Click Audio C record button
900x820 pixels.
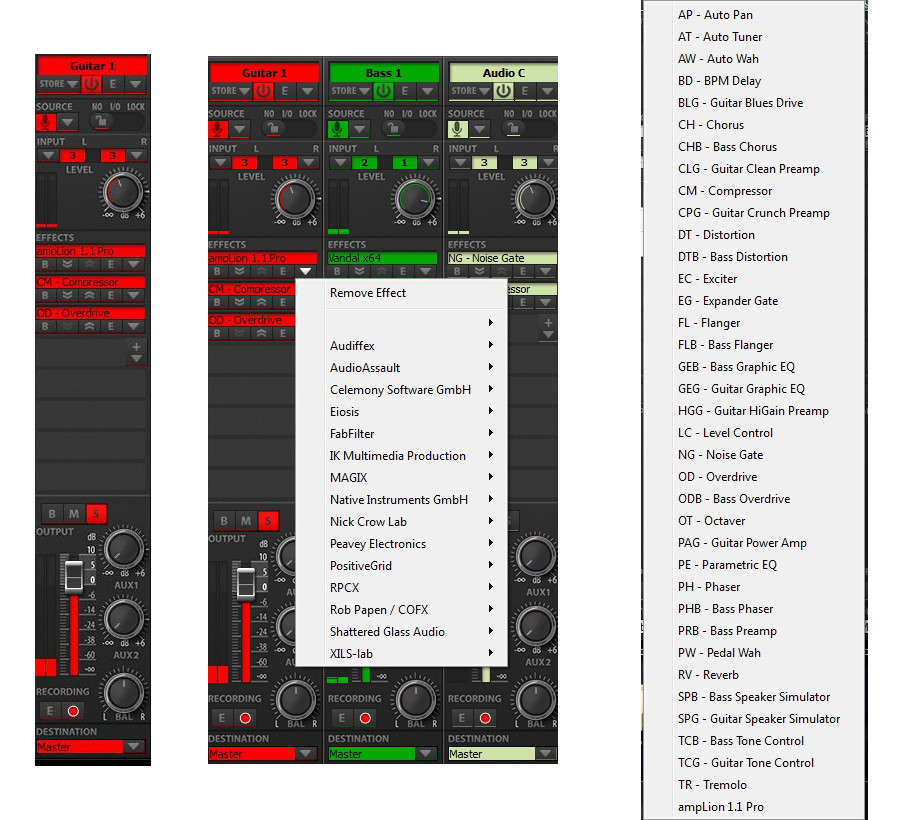pyautogui.click(x=485, y=718)
